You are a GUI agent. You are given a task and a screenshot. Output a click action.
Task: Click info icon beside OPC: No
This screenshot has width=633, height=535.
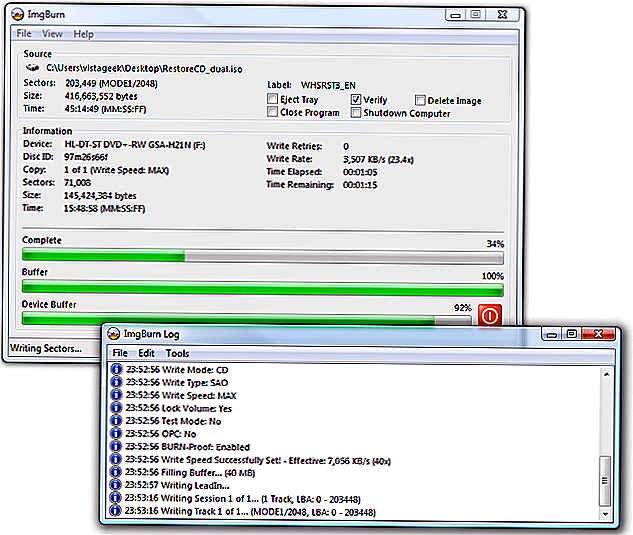116,434
